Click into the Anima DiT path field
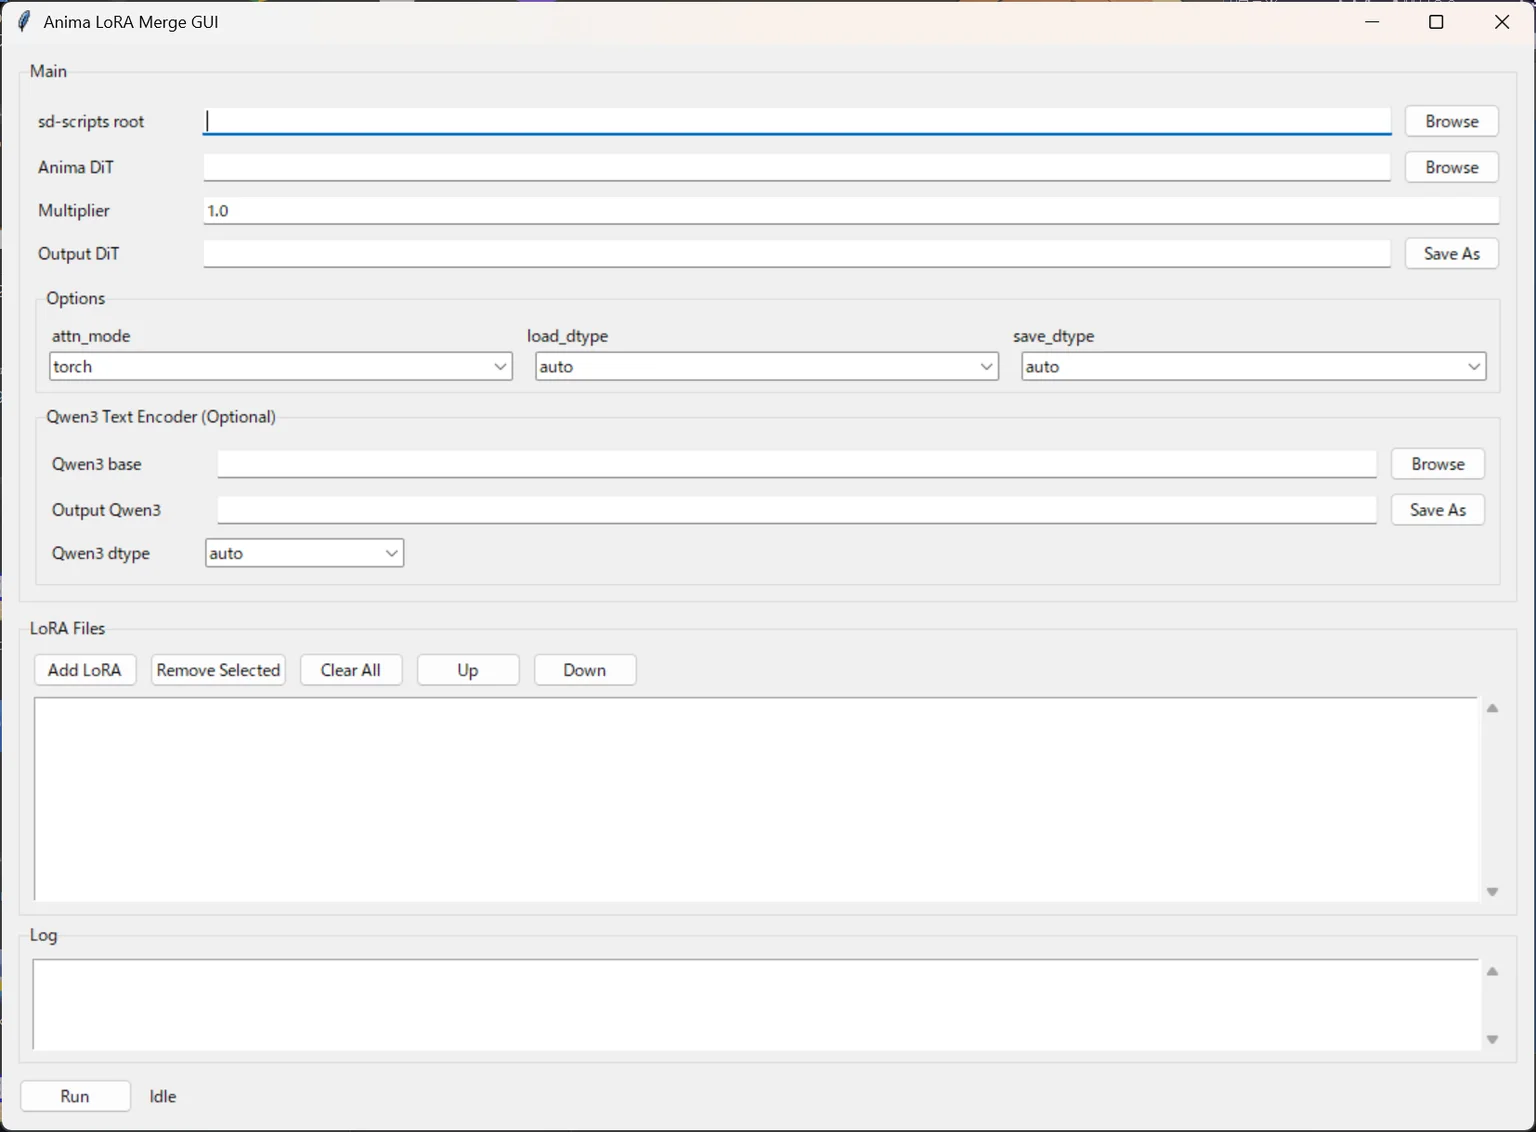1536x1132 pixels. [797, 167]
